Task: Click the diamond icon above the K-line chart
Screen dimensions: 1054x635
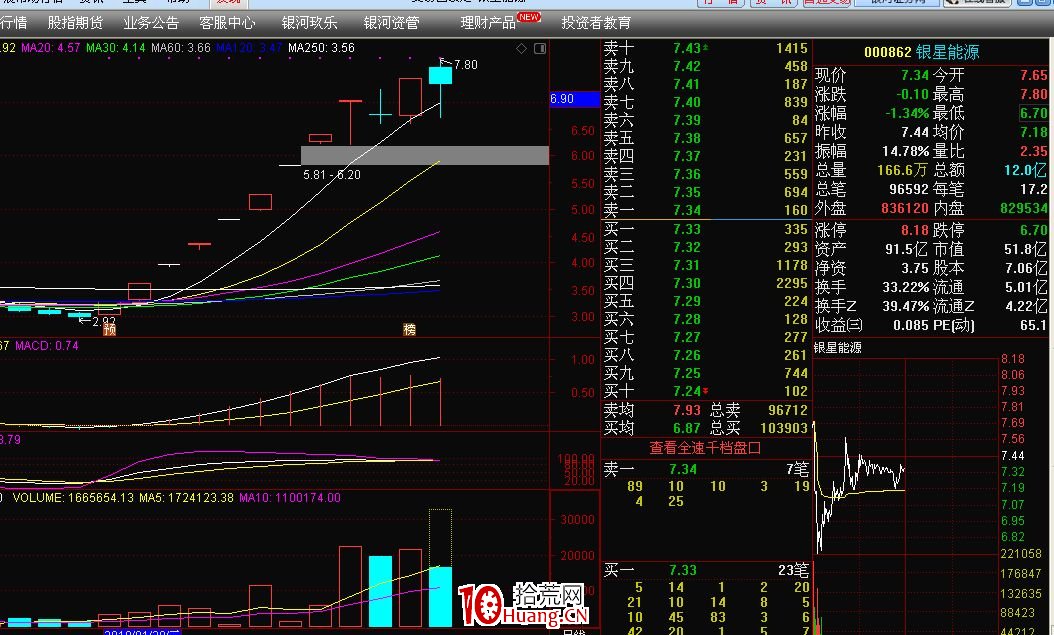Action: [x=522, y=48]
